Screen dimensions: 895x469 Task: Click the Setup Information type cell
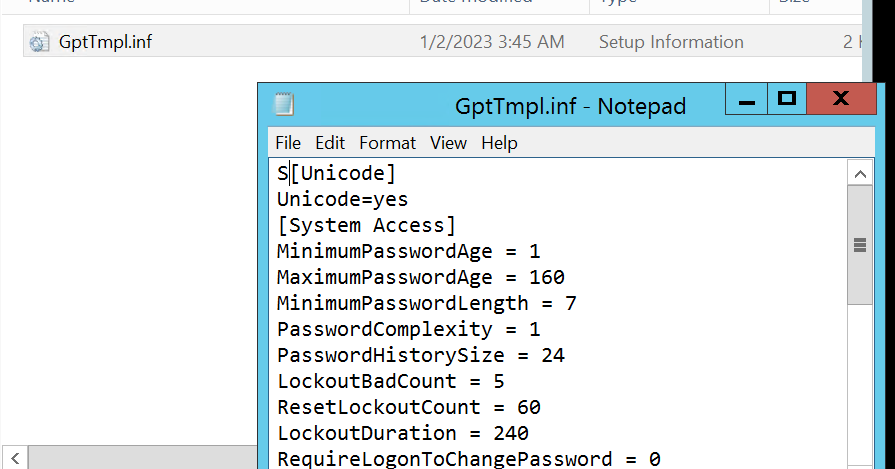pos(671,42)
